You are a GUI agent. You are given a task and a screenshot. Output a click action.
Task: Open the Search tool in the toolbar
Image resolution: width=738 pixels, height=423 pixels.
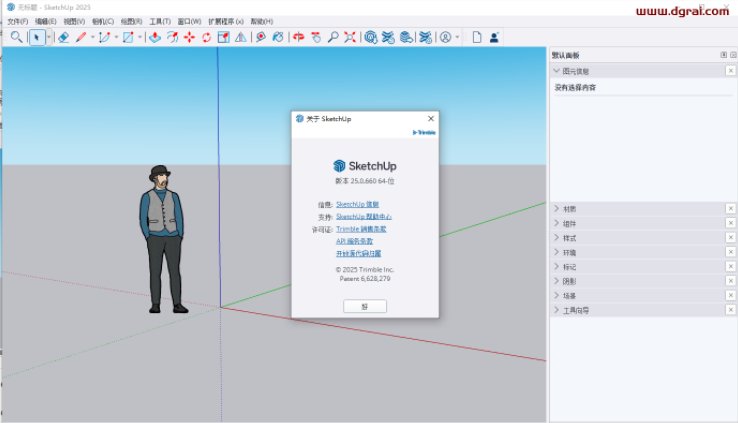[16, 37]
